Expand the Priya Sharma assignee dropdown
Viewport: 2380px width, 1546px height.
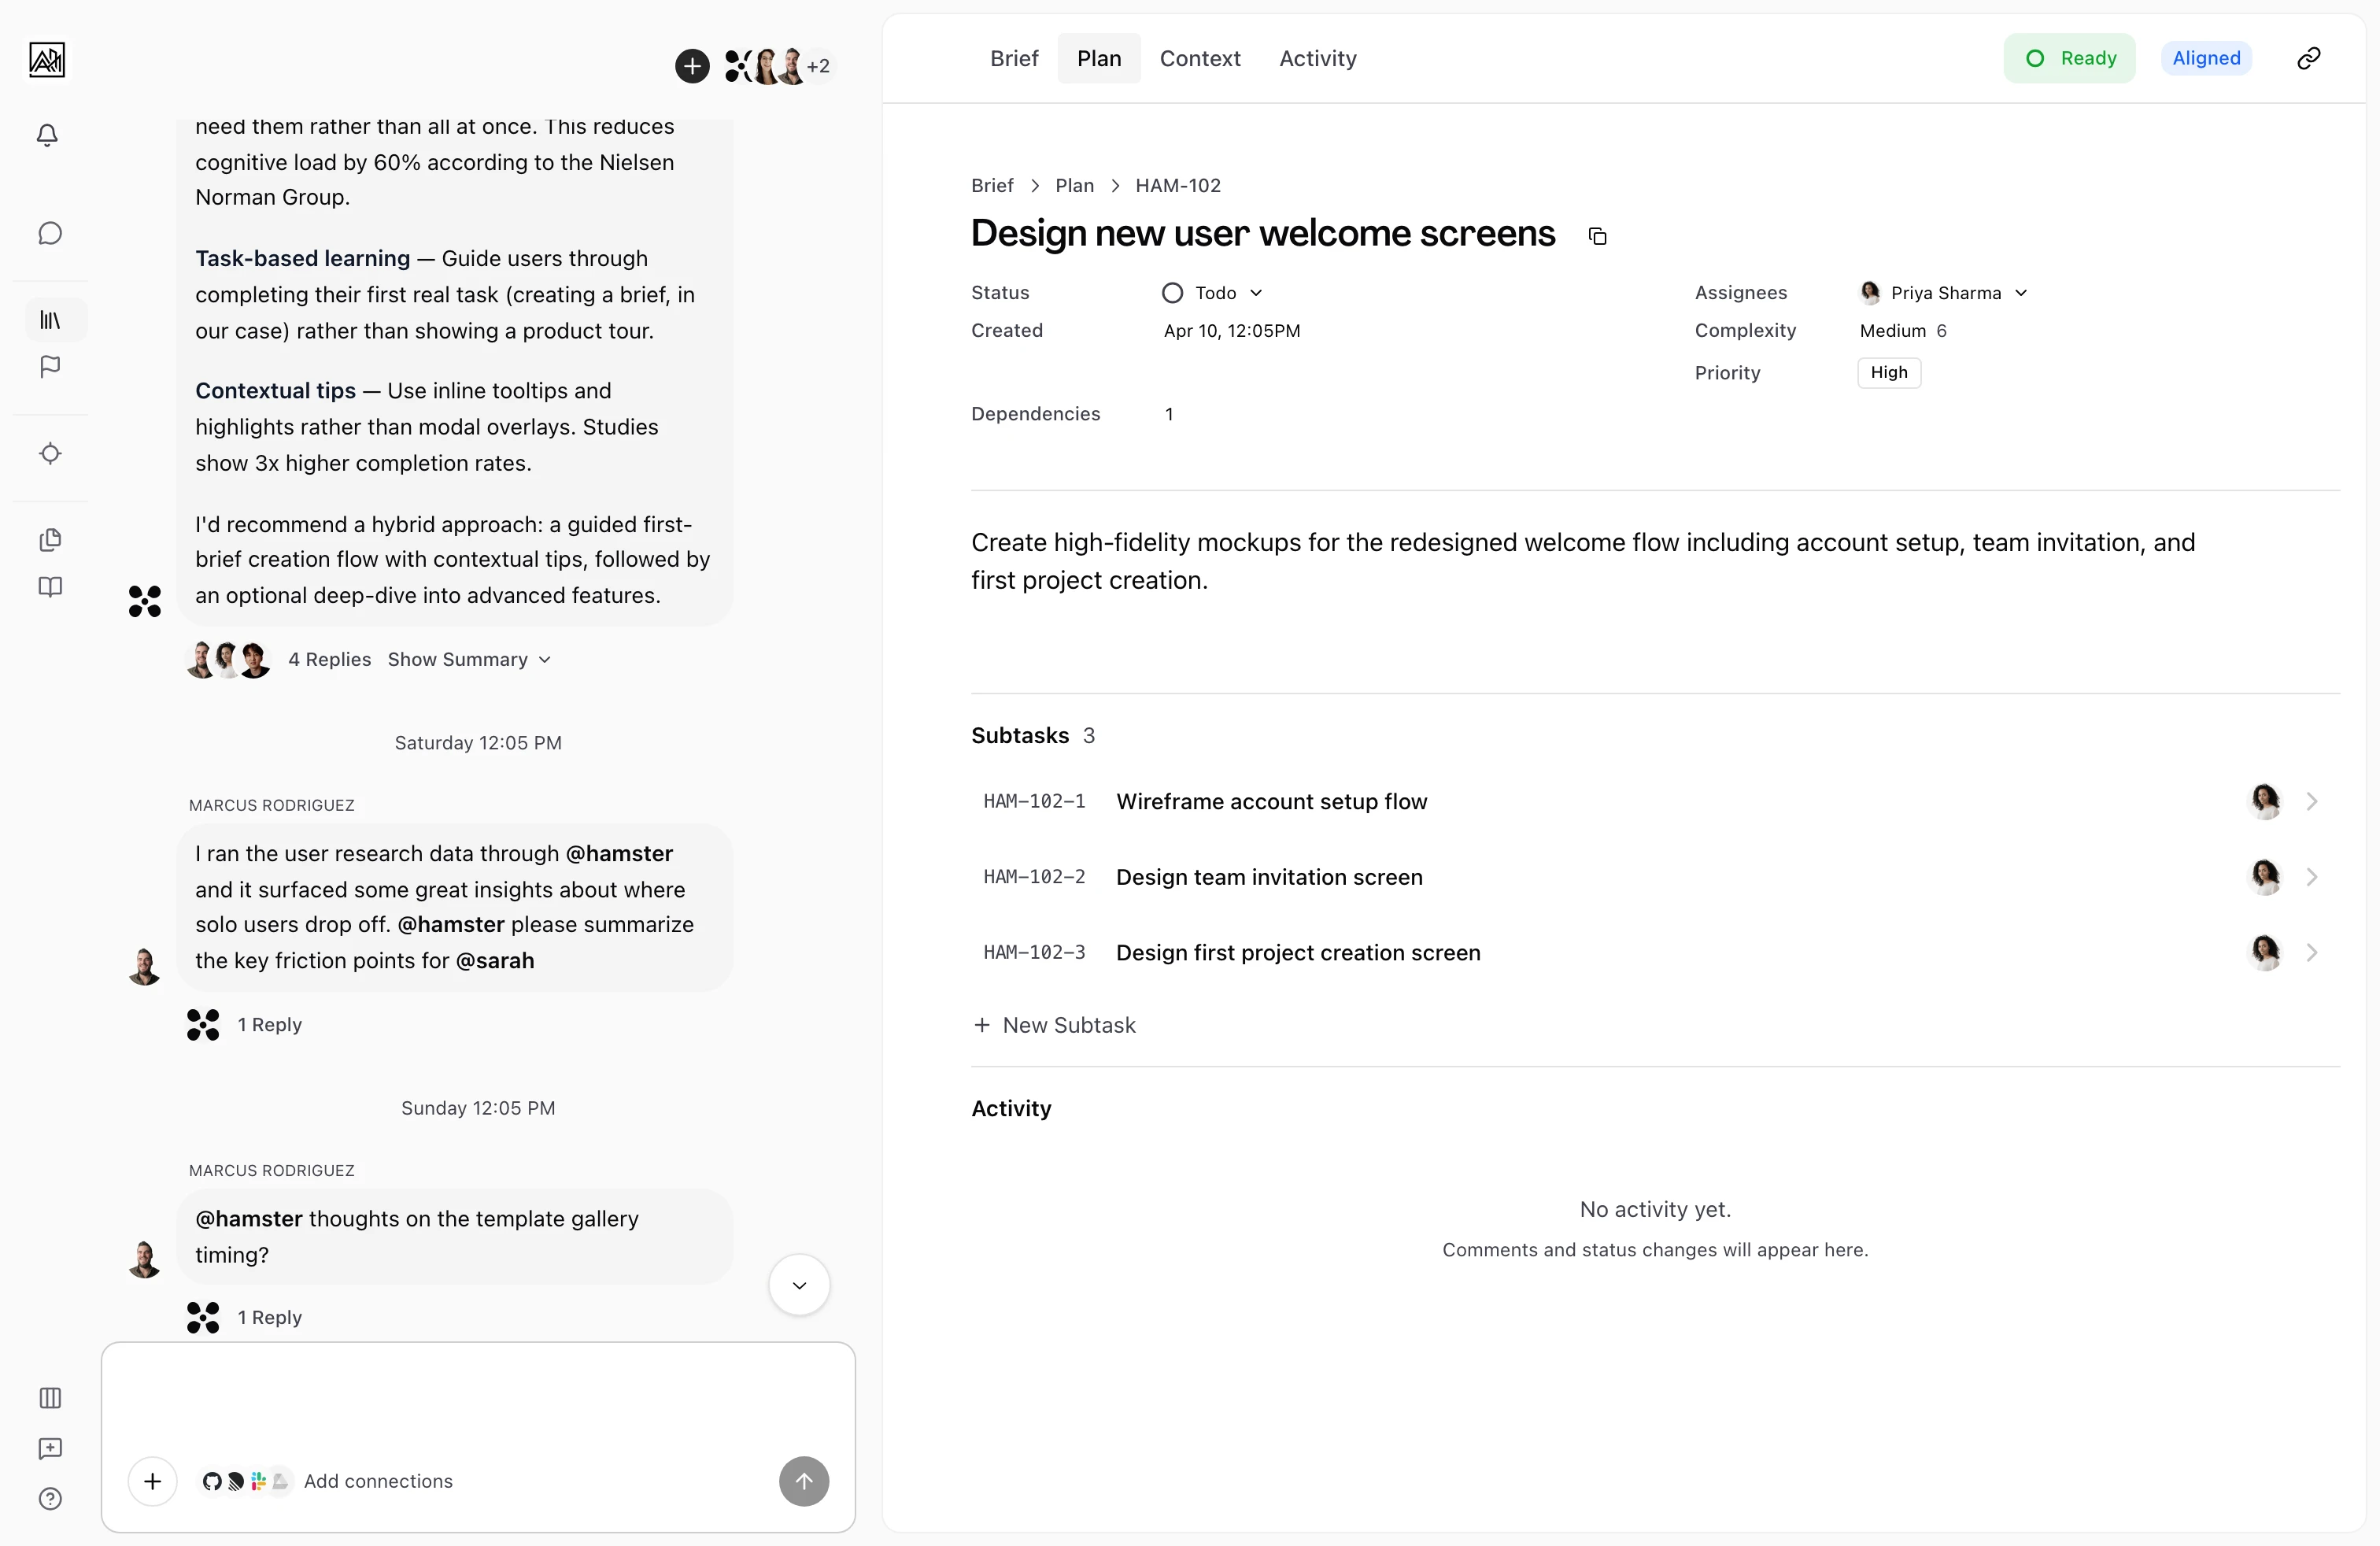(x=2022, y=292)
